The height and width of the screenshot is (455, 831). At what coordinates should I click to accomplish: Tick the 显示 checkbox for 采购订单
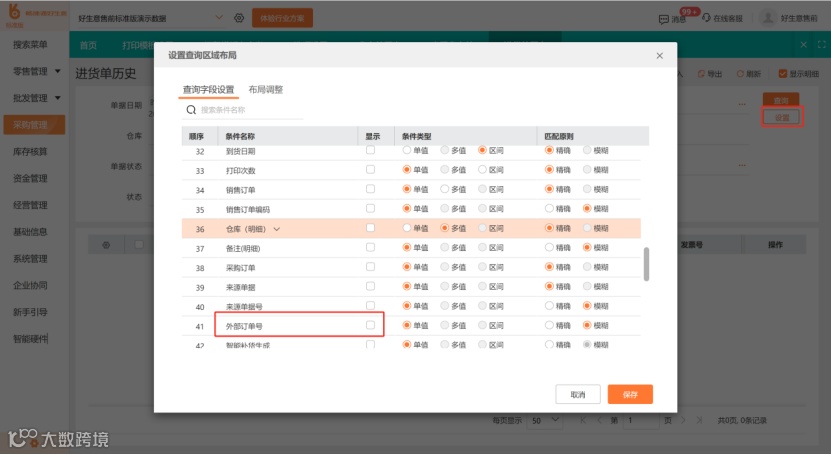point(370,266)
